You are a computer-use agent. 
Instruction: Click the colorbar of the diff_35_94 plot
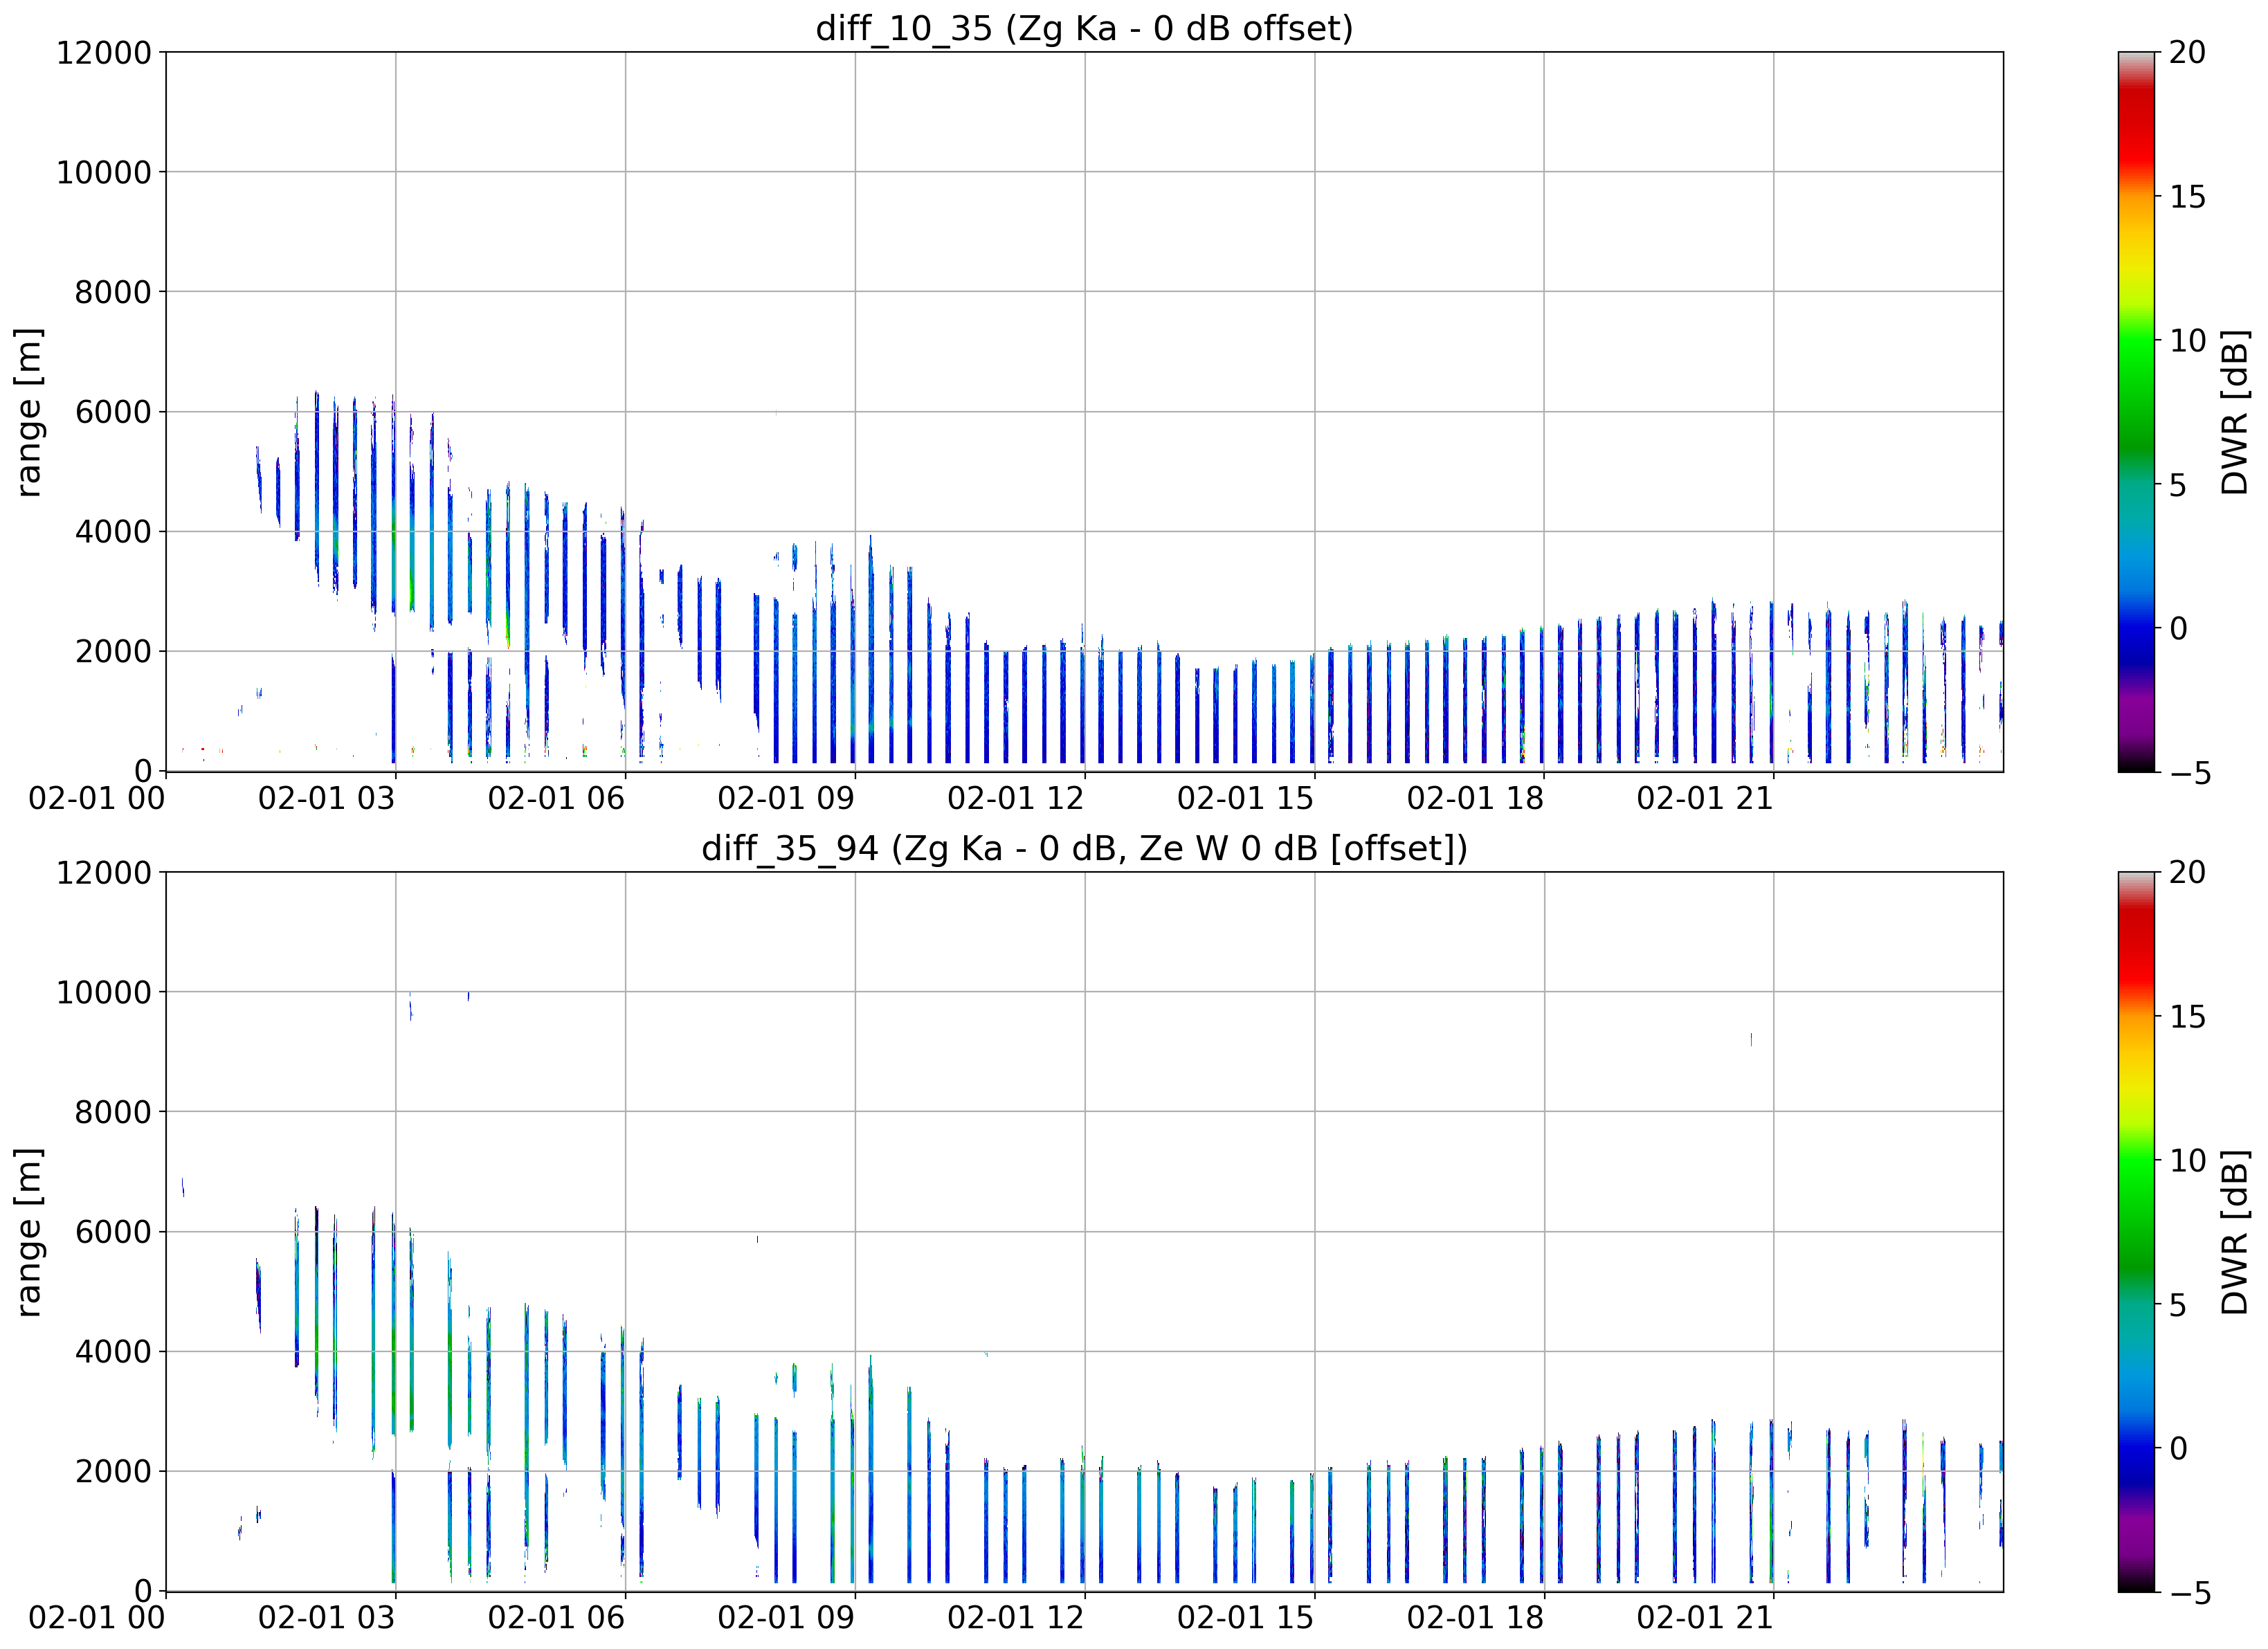pyautogui.click(x=2137, y=1232)
